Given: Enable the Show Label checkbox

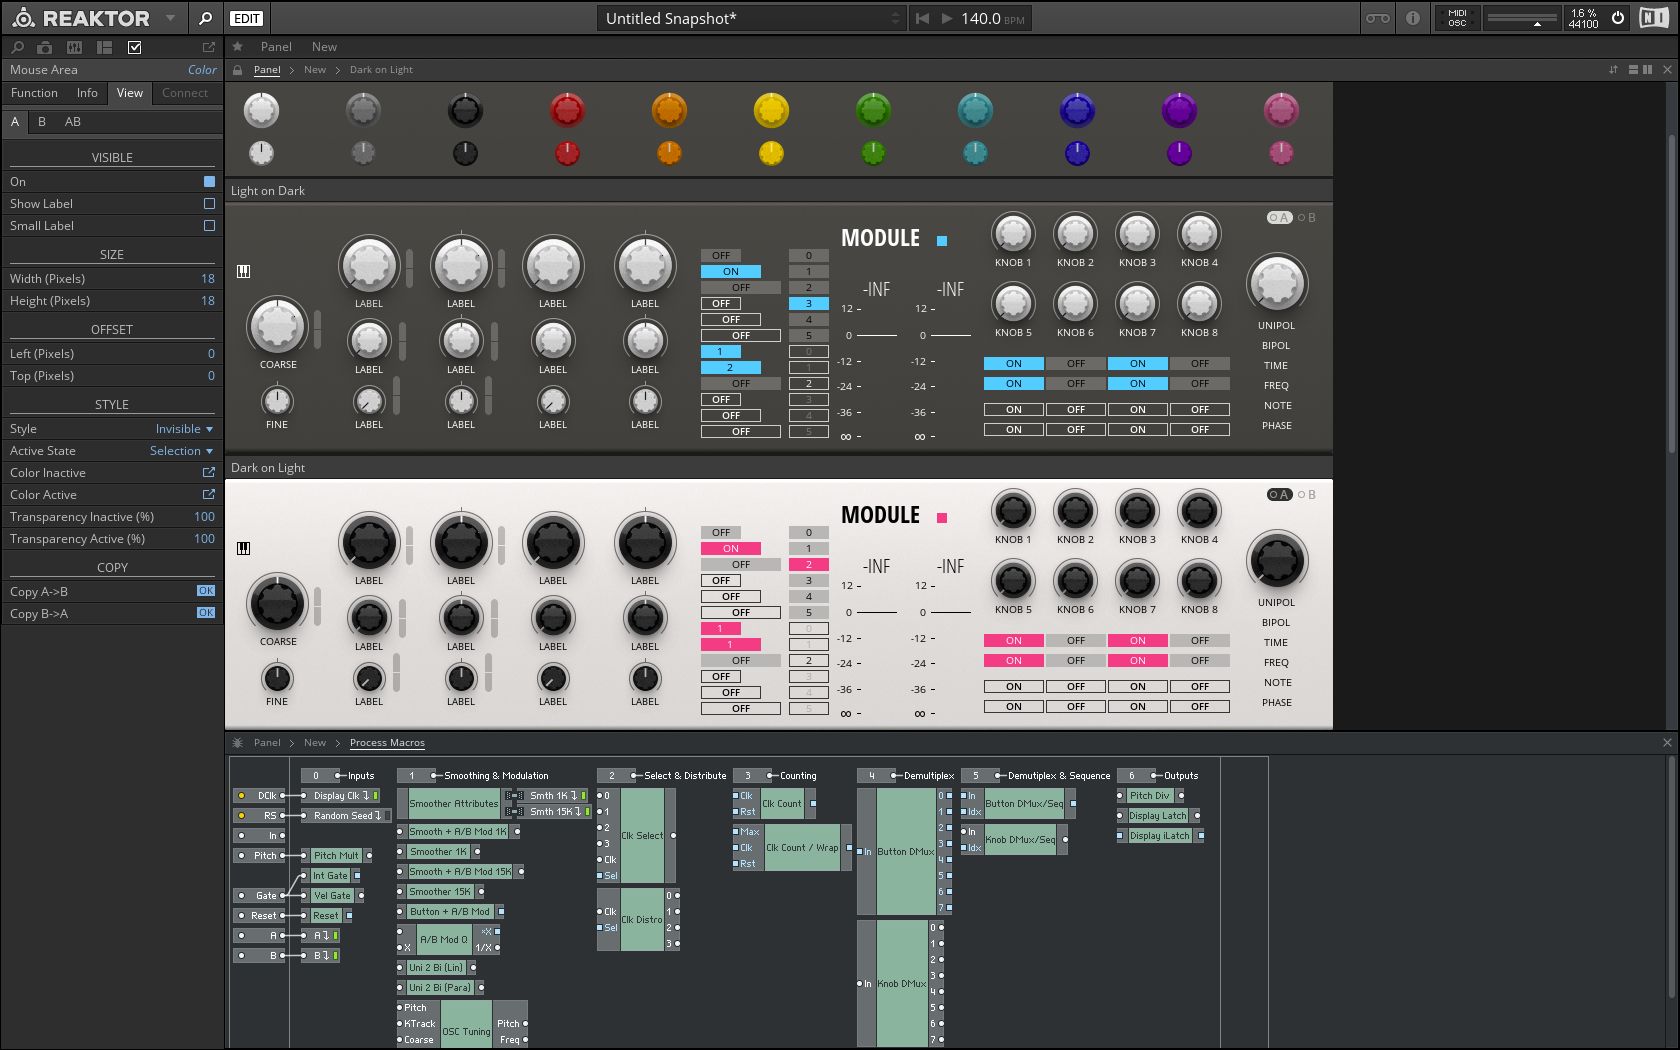Looking at the screenshot, I should (209, 204).
